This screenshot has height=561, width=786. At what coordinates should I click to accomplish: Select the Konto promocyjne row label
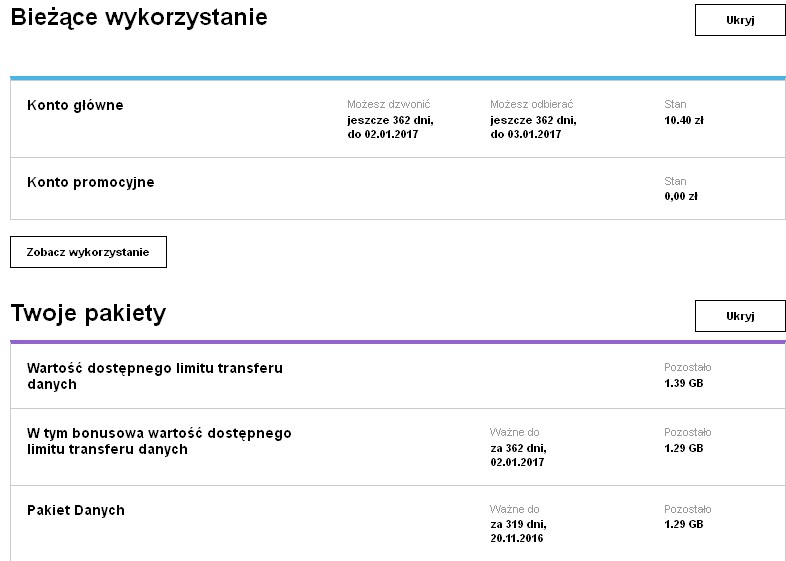tap(91, 182)
